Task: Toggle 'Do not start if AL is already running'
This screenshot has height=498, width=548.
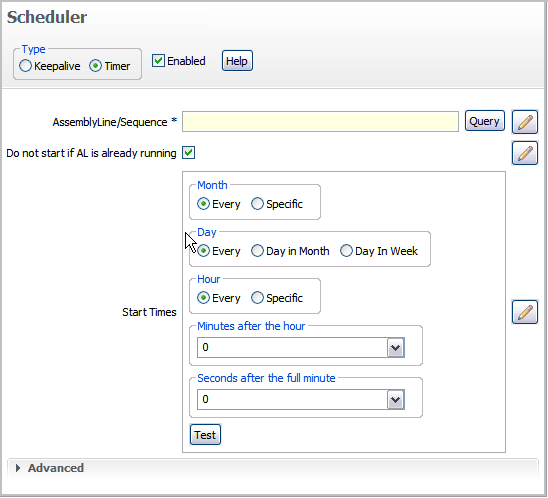Action: (x=188, y=153)
